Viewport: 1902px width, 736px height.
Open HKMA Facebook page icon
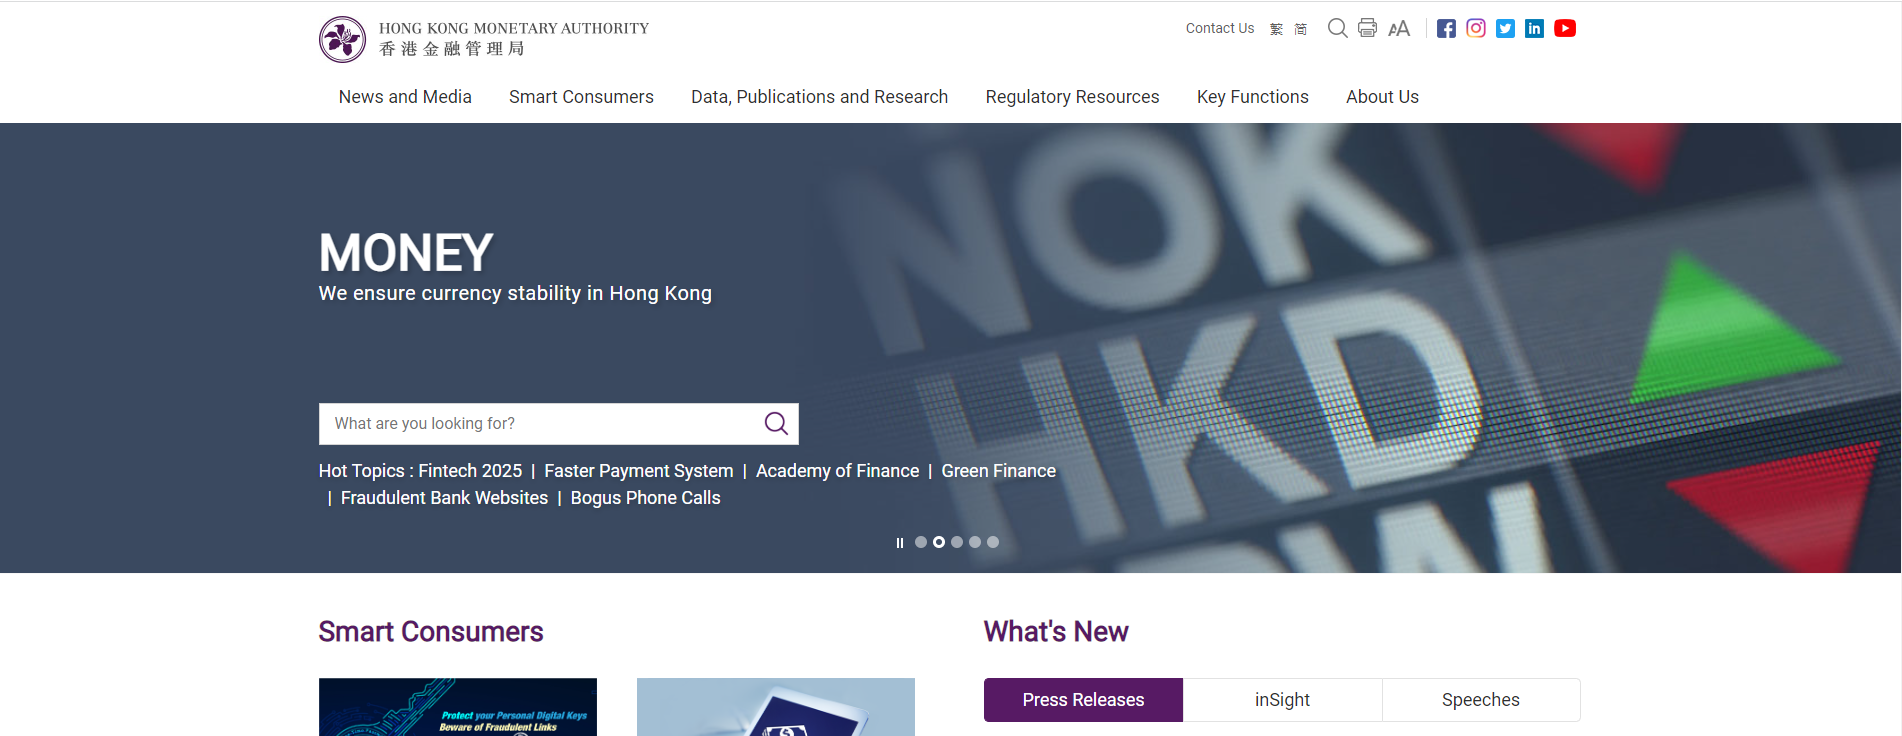(x=1446, y=28)
